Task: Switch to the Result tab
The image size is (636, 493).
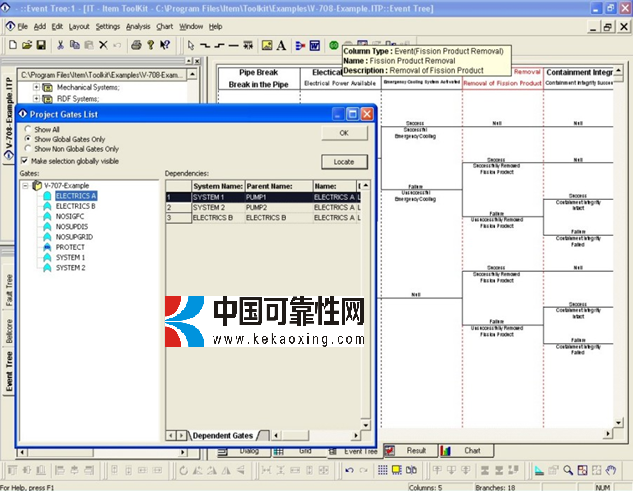Action: point(411,451)
